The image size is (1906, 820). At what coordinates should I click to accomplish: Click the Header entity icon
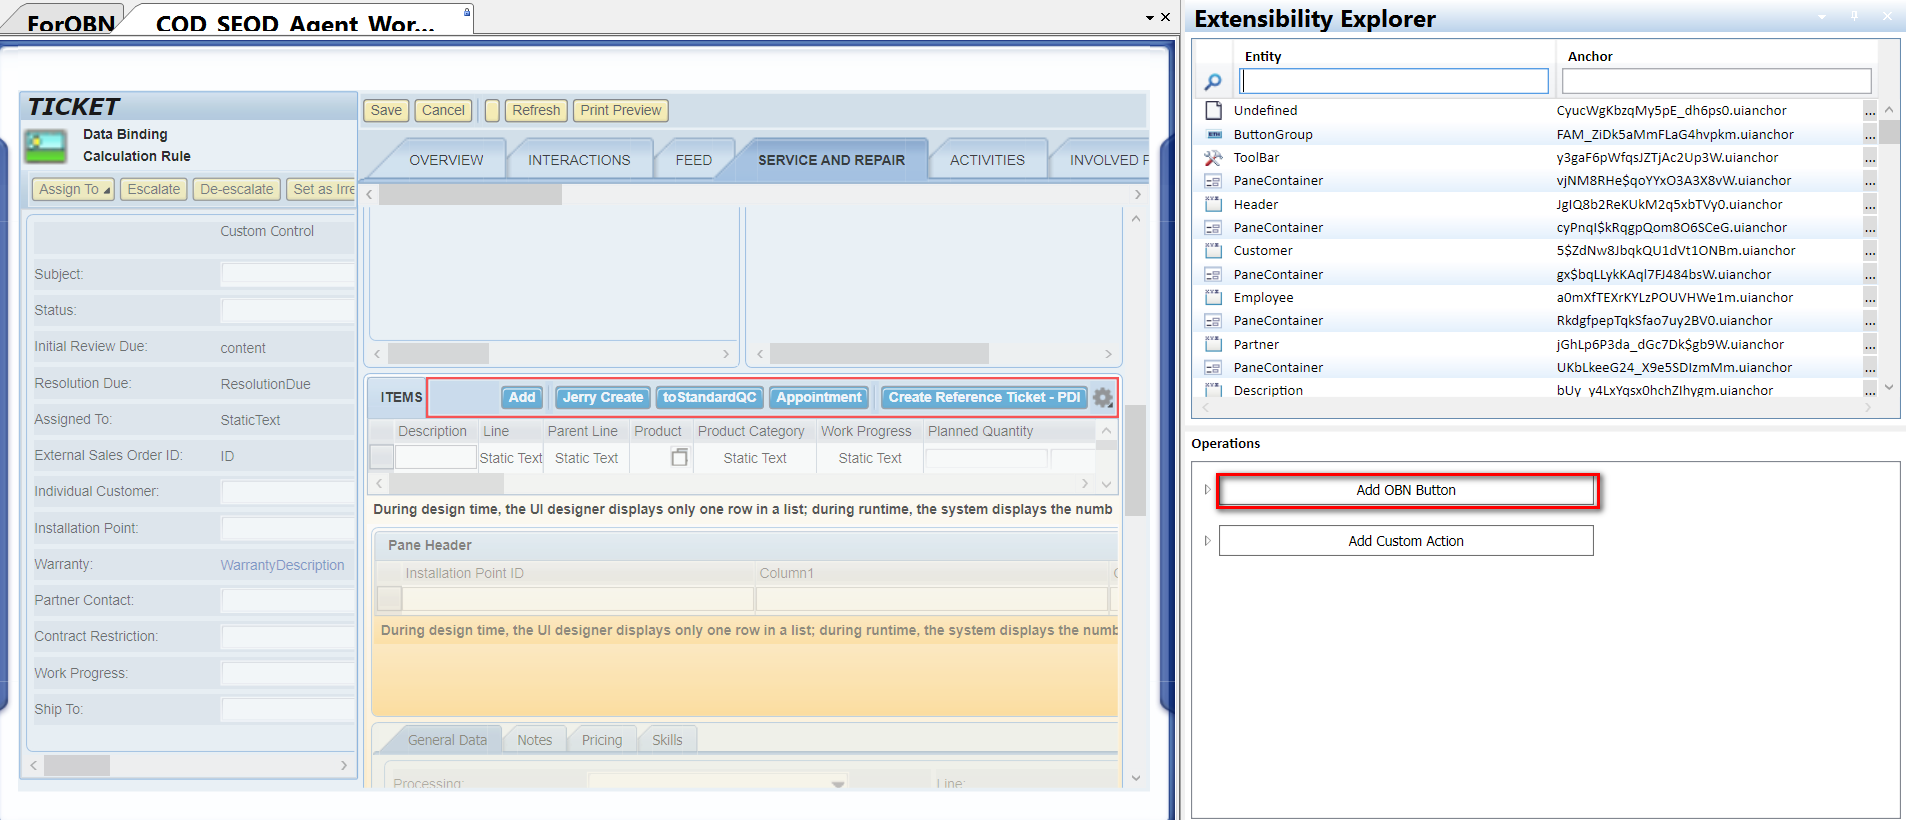tap(1213, 204)
